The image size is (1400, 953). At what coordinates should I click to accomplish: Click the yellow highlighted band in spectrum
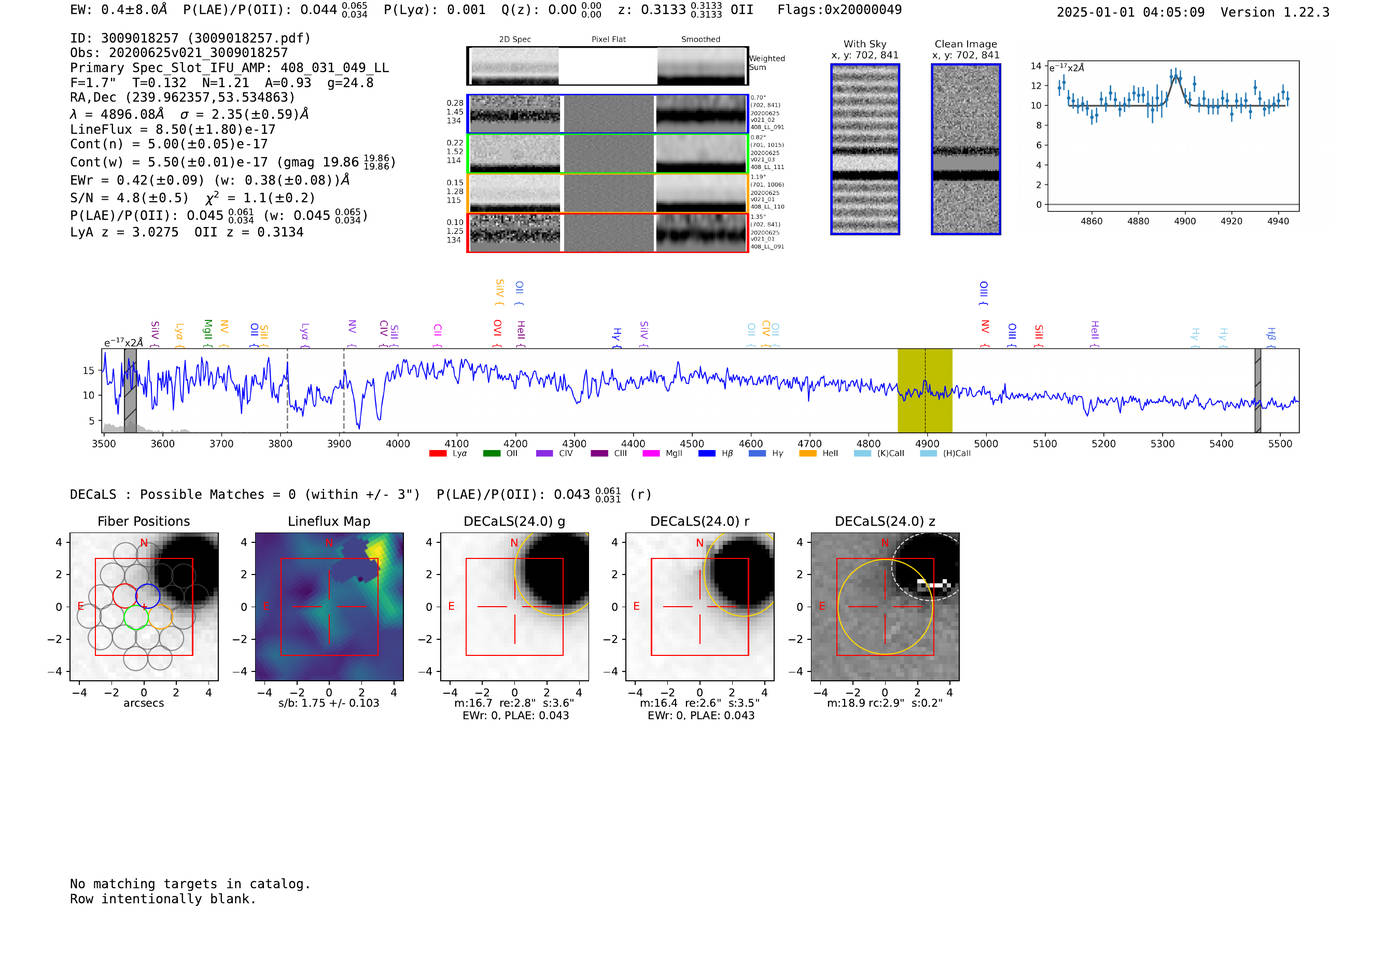(x=925, y=391)
